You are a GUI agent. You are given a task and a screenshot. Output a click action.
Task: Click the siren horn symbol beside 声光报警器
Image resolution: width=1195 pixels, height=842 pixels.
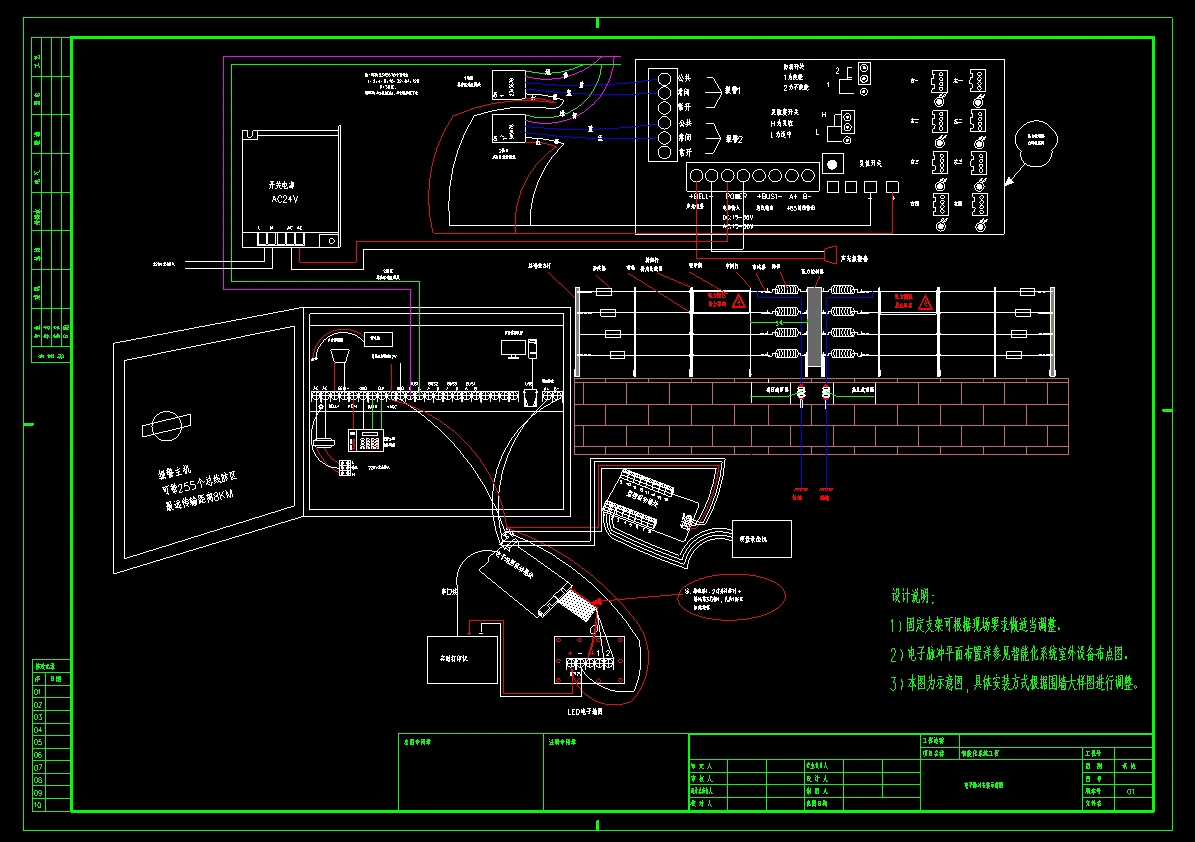[829, 254]
